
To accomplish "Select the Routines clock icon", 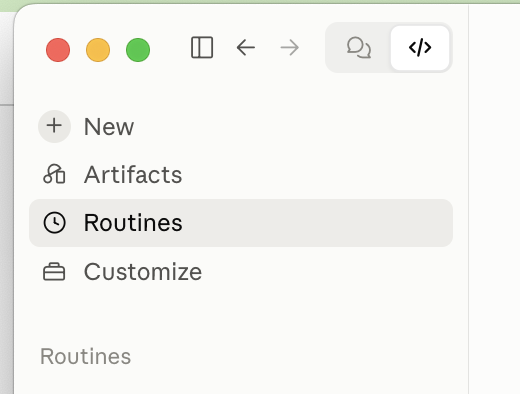I will coord(54,223).
